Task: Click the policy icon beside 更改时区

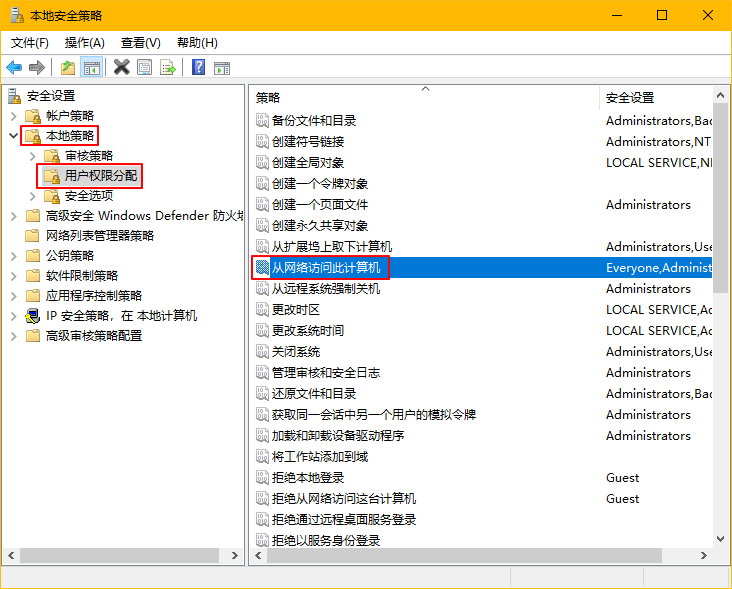Action: tap(262, 309)
